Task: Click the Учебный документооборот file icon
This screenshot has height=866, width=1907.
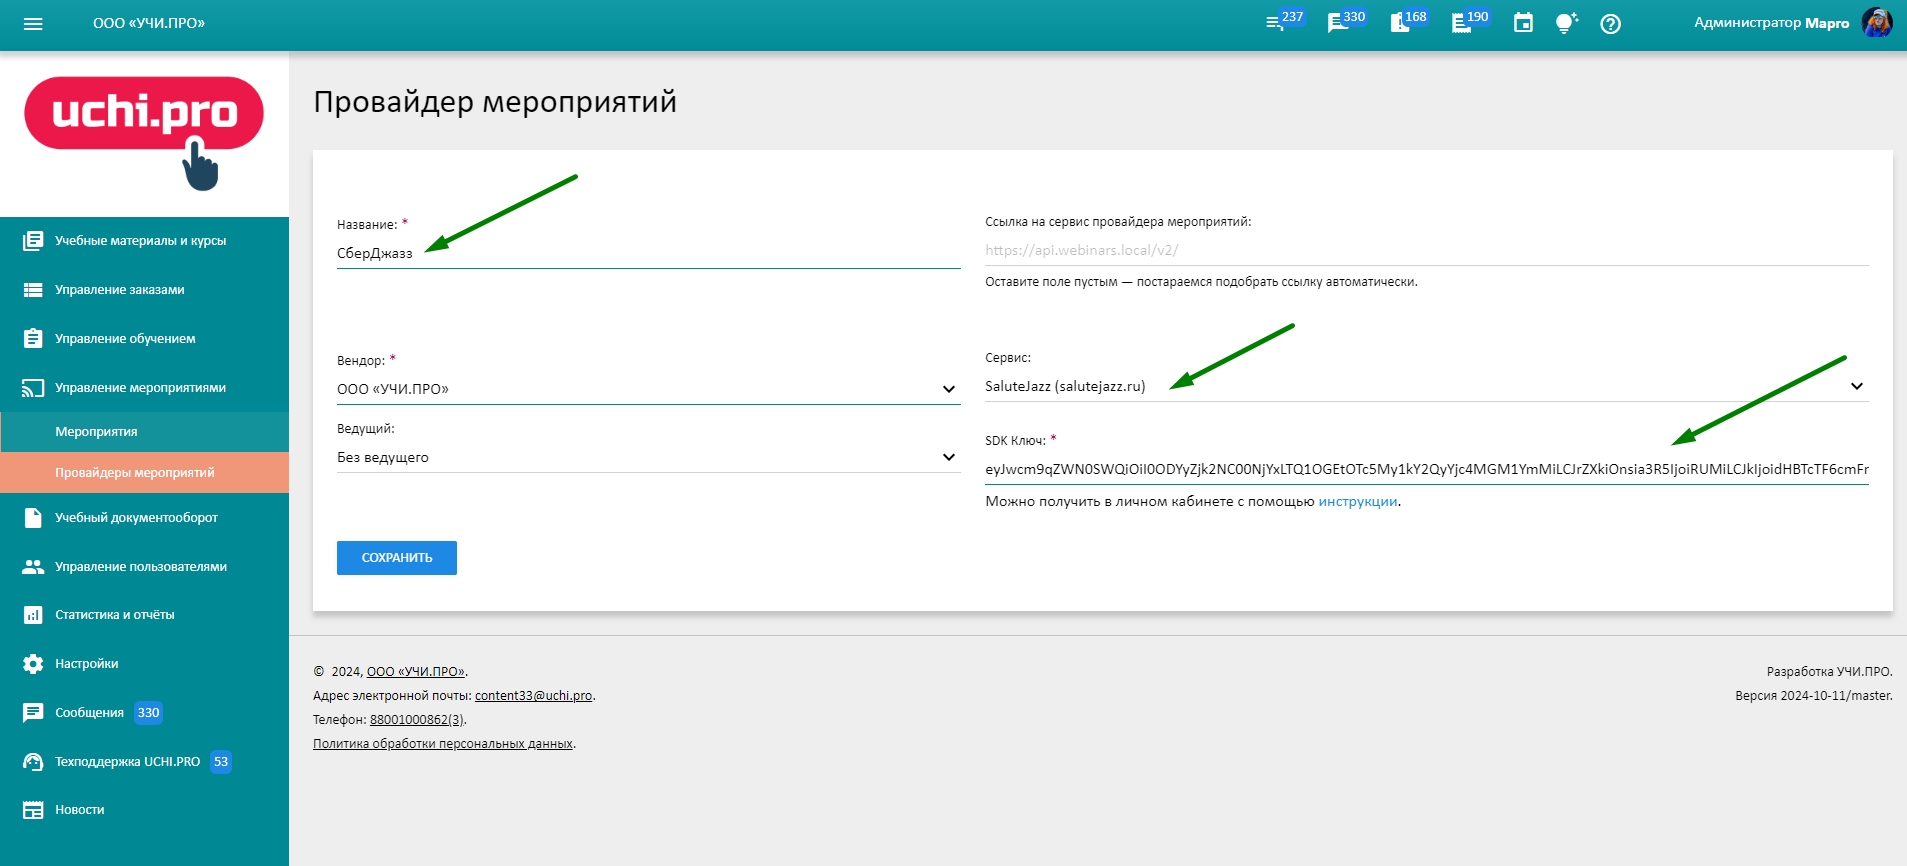Action: click(33, 518)
